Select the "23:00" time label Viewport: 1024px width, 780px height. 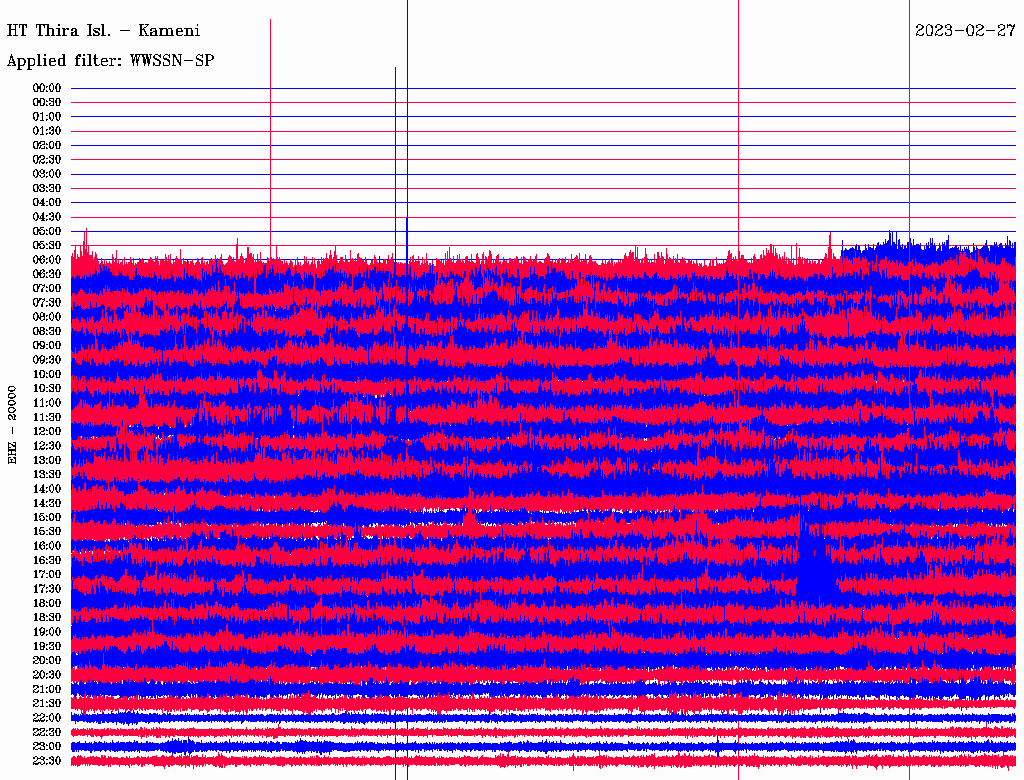pos(47,747)
